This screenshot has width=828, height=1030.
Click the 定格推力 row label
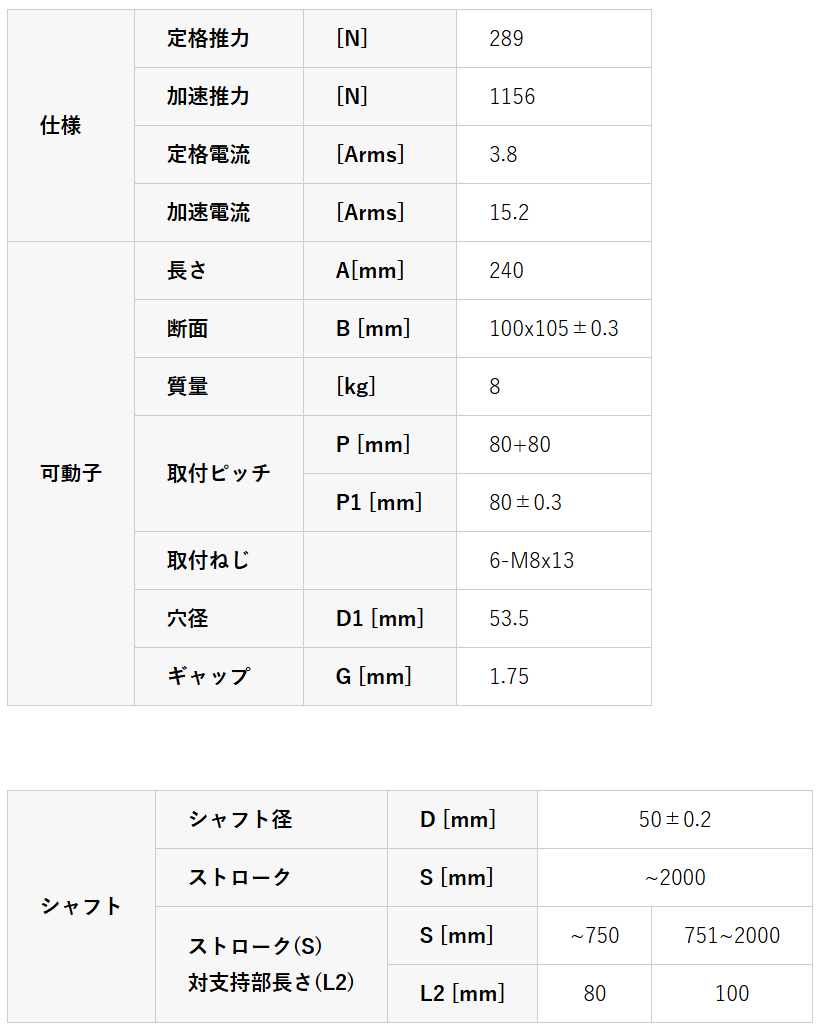(x=208, y=39)
